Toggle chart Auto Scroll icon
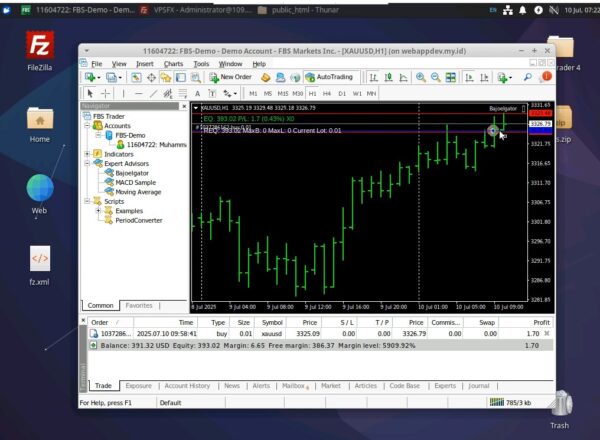 coord(469,78)
